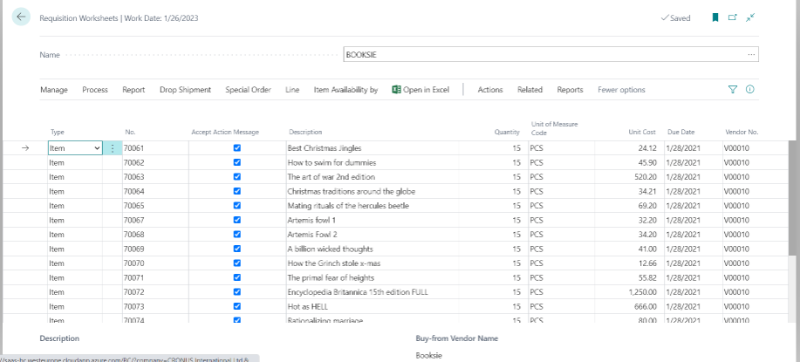Click item number 70072 cell
Image resolution: width=800 pixels, height=362 pixels.
[x=156, y=292]
